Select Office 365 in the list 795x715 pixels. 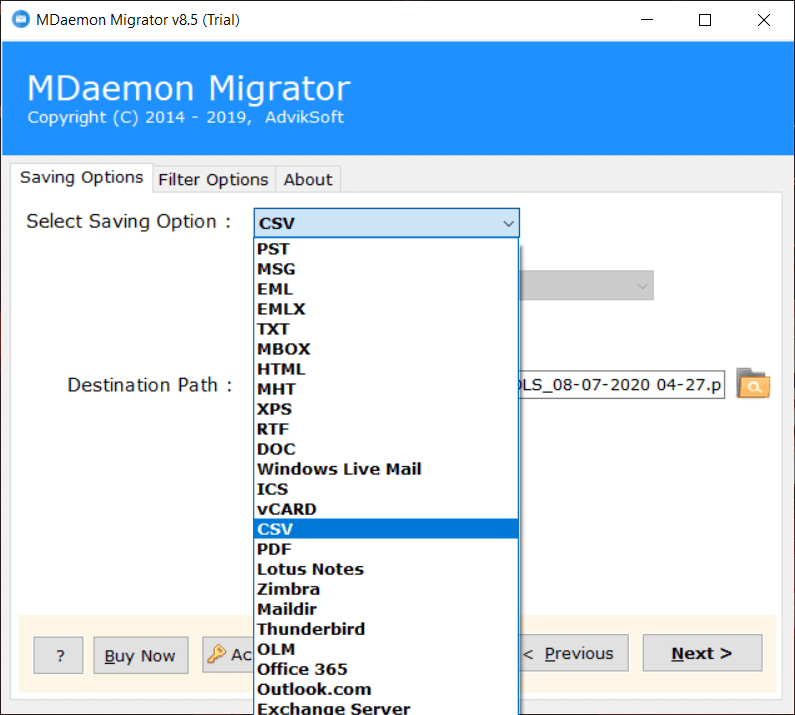(x=386, y=669)
